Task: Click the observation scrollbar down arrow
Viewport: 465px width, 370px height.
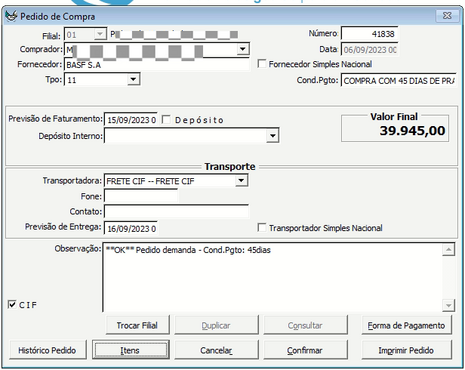Action: (448, 305)
